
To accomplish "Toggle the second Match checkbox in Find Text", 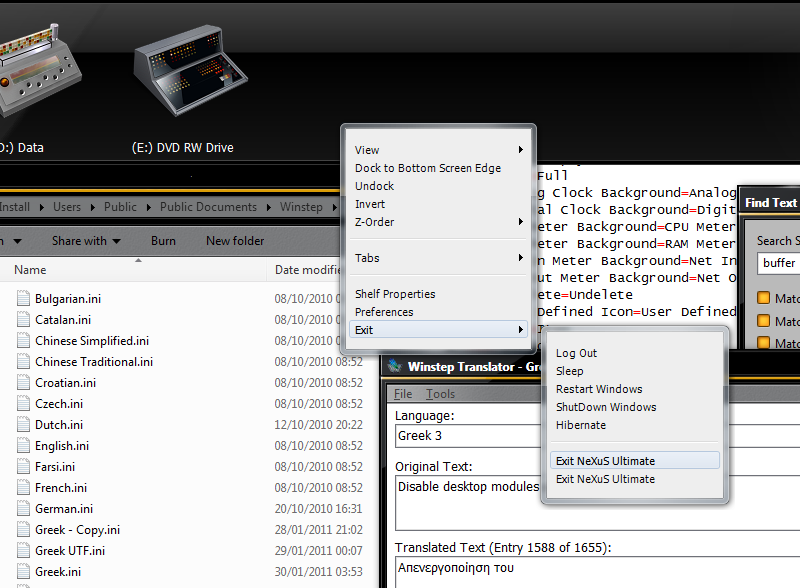I will point(764,321).
